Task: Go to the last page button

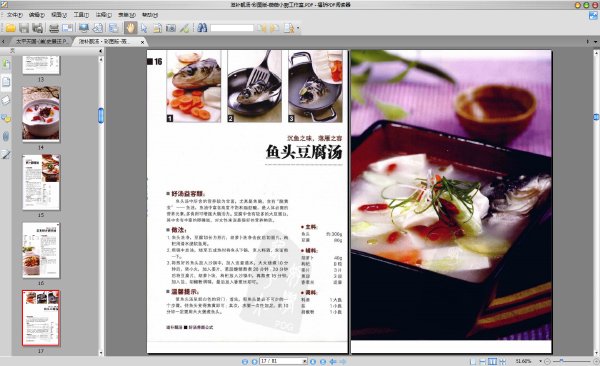Action: [323, 361]
